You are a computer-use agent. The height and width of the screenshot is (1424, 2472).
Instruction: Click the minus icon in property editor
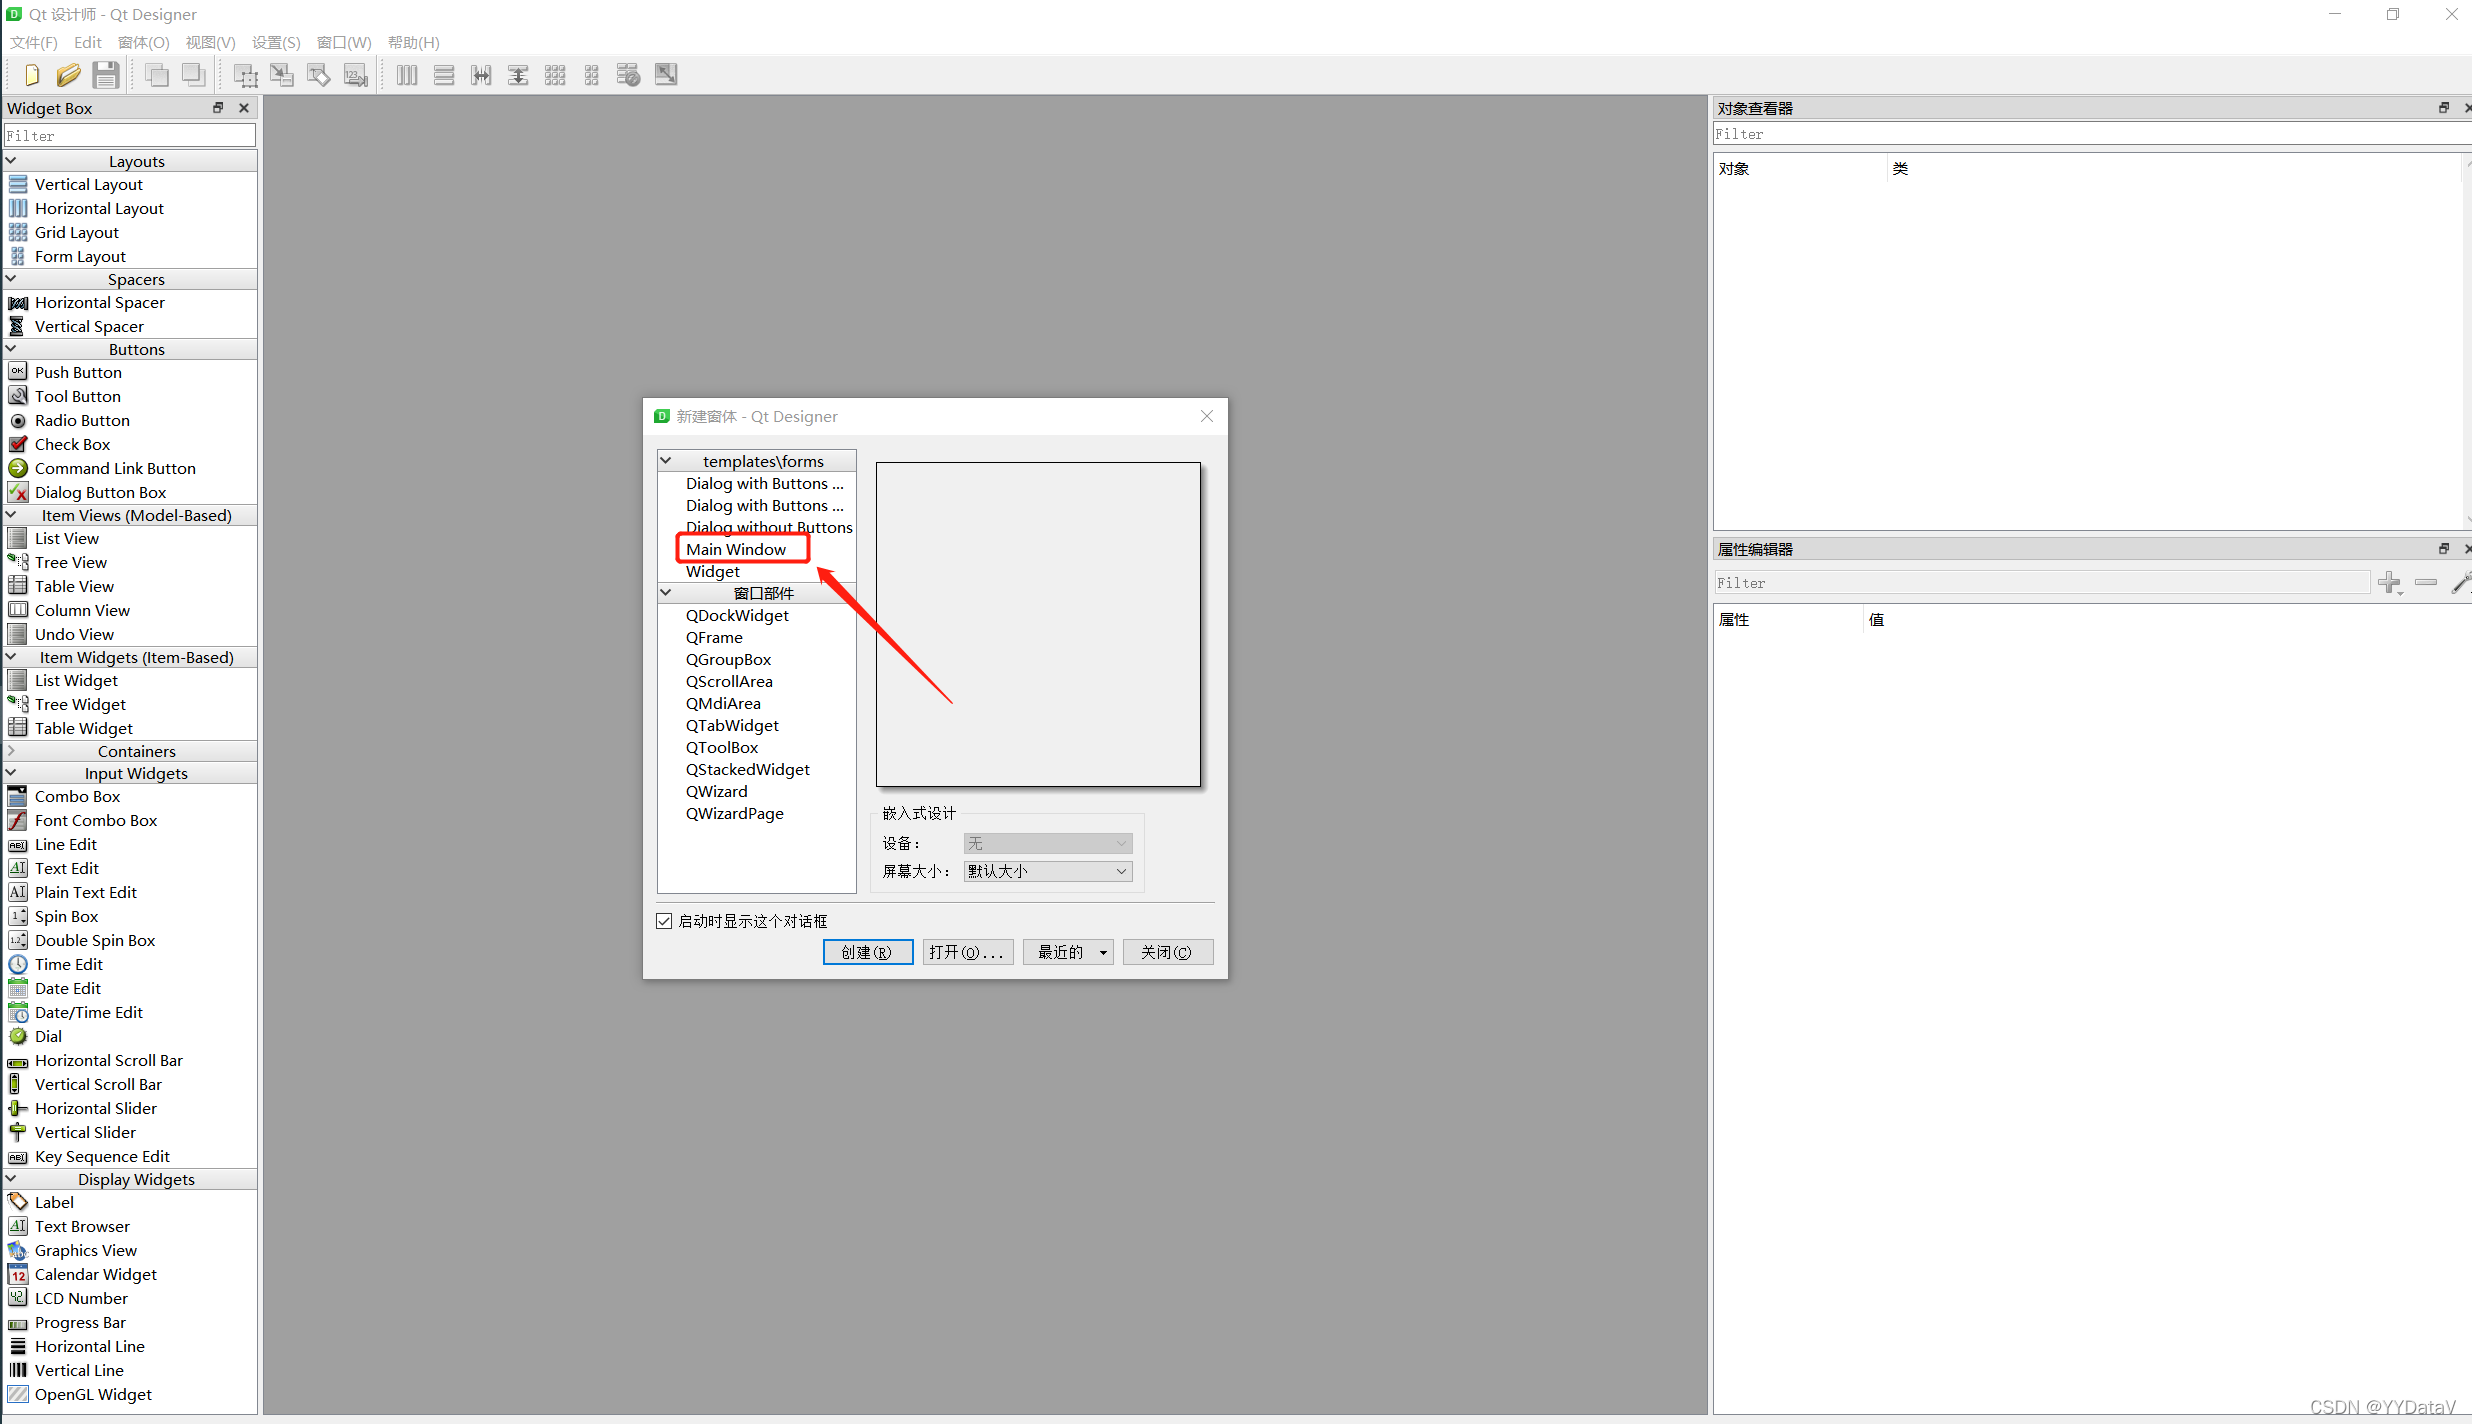click(2426, 582)
